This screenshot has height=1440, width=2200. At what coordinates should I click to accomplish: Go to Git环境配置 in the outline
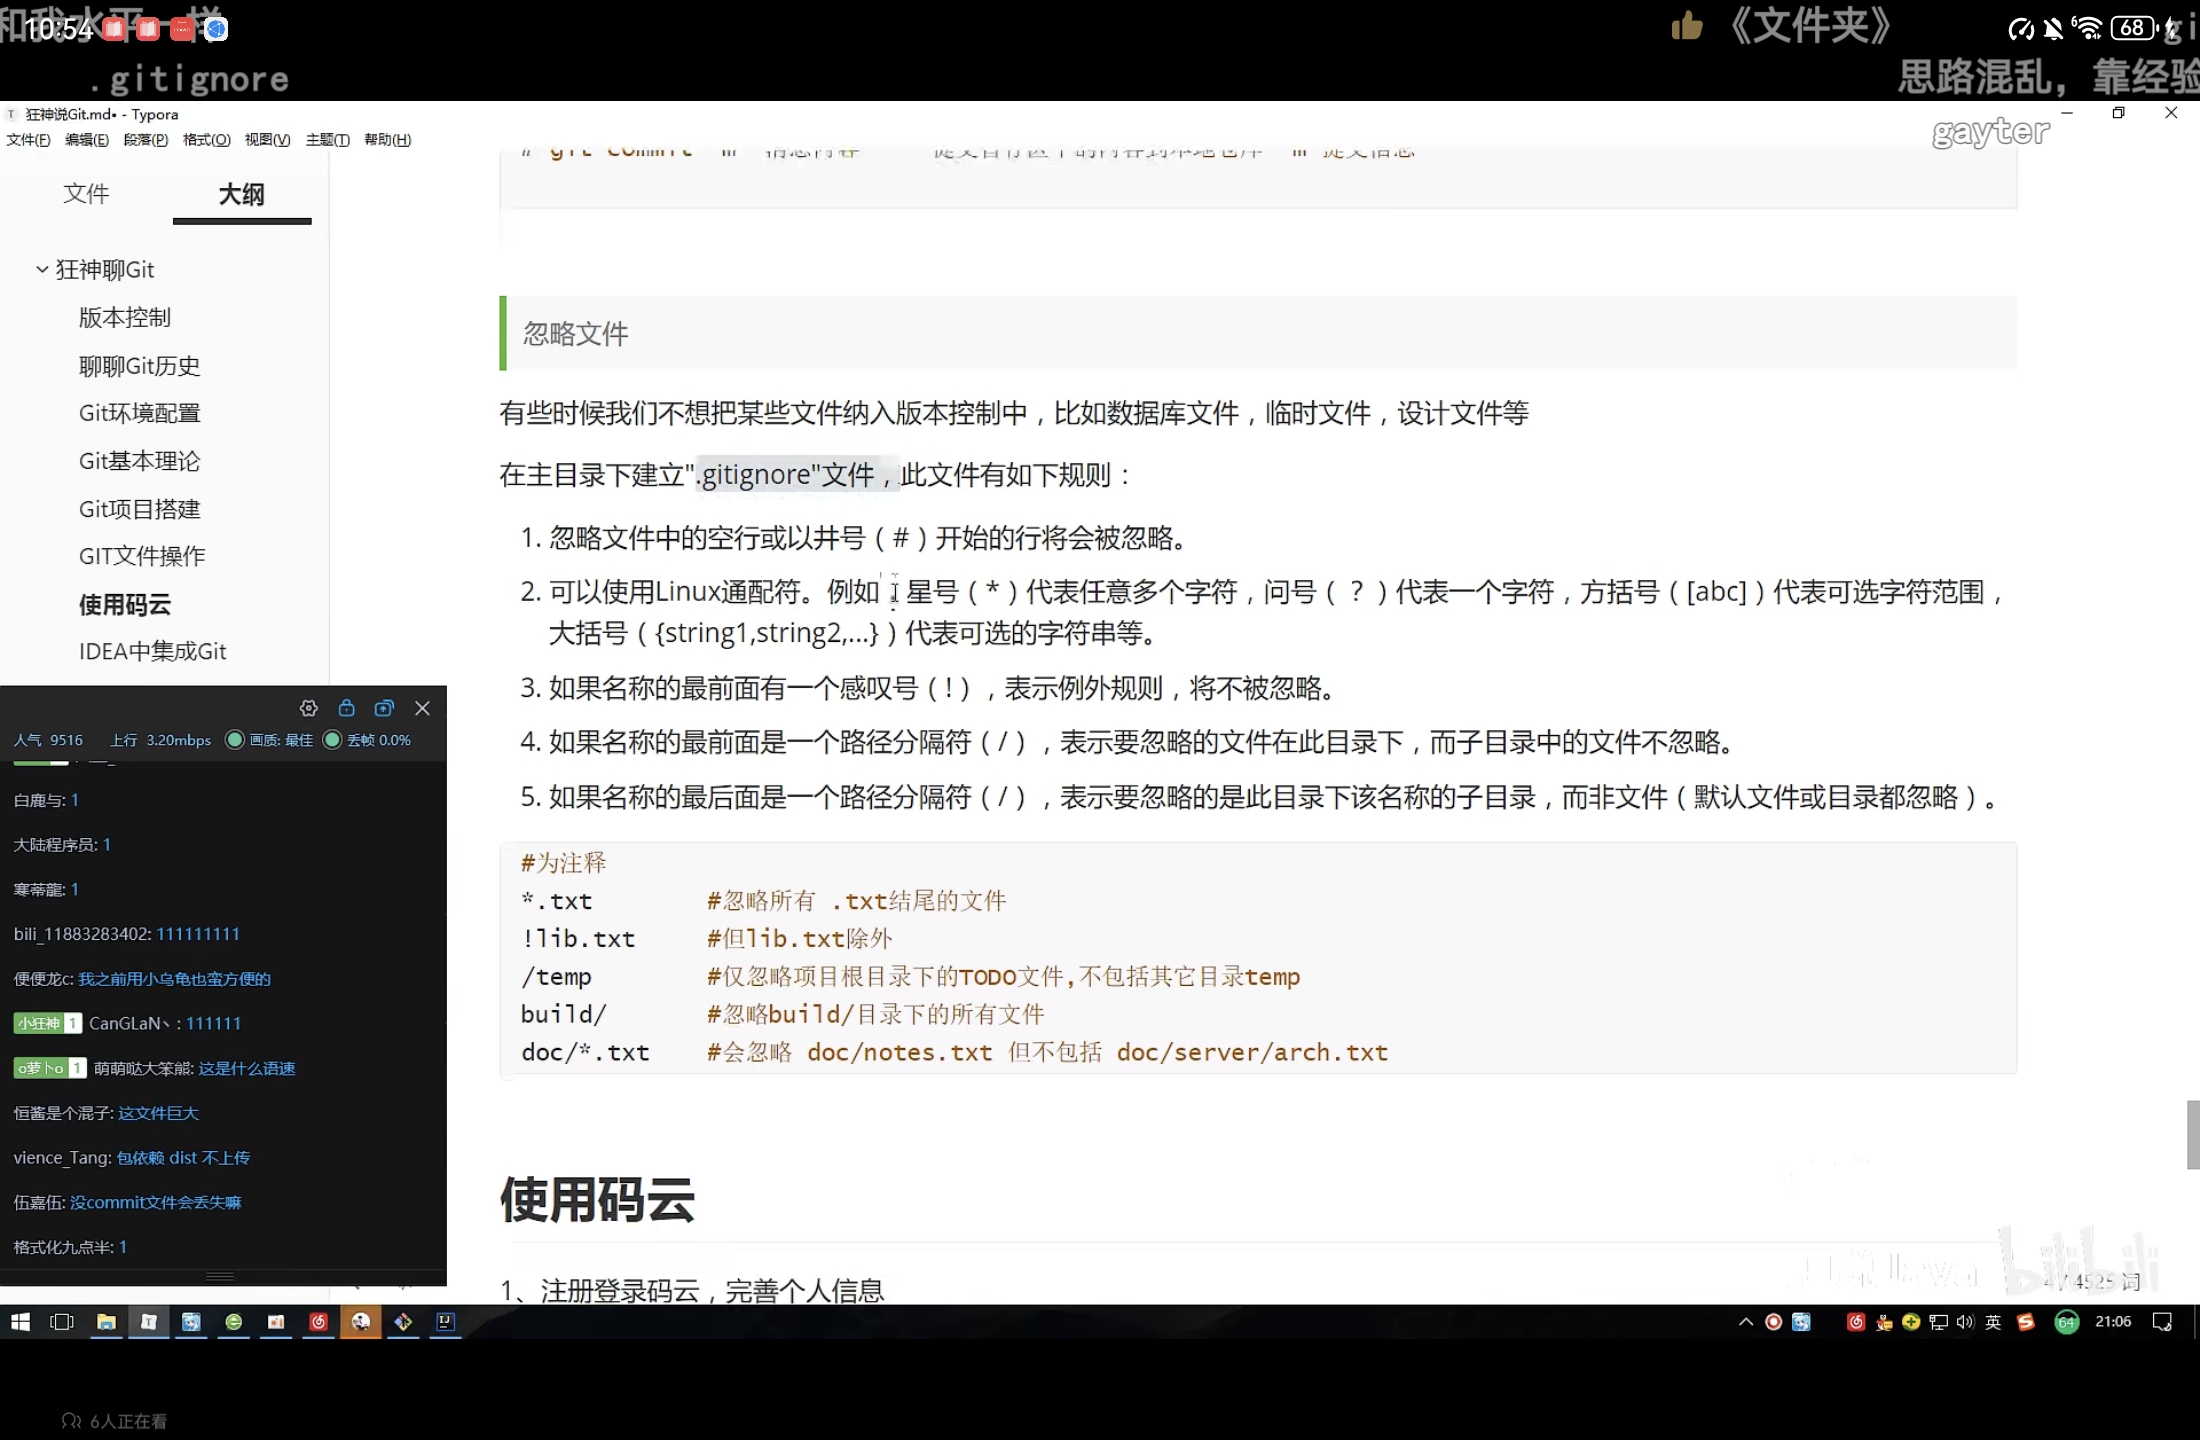click(139, 413)
